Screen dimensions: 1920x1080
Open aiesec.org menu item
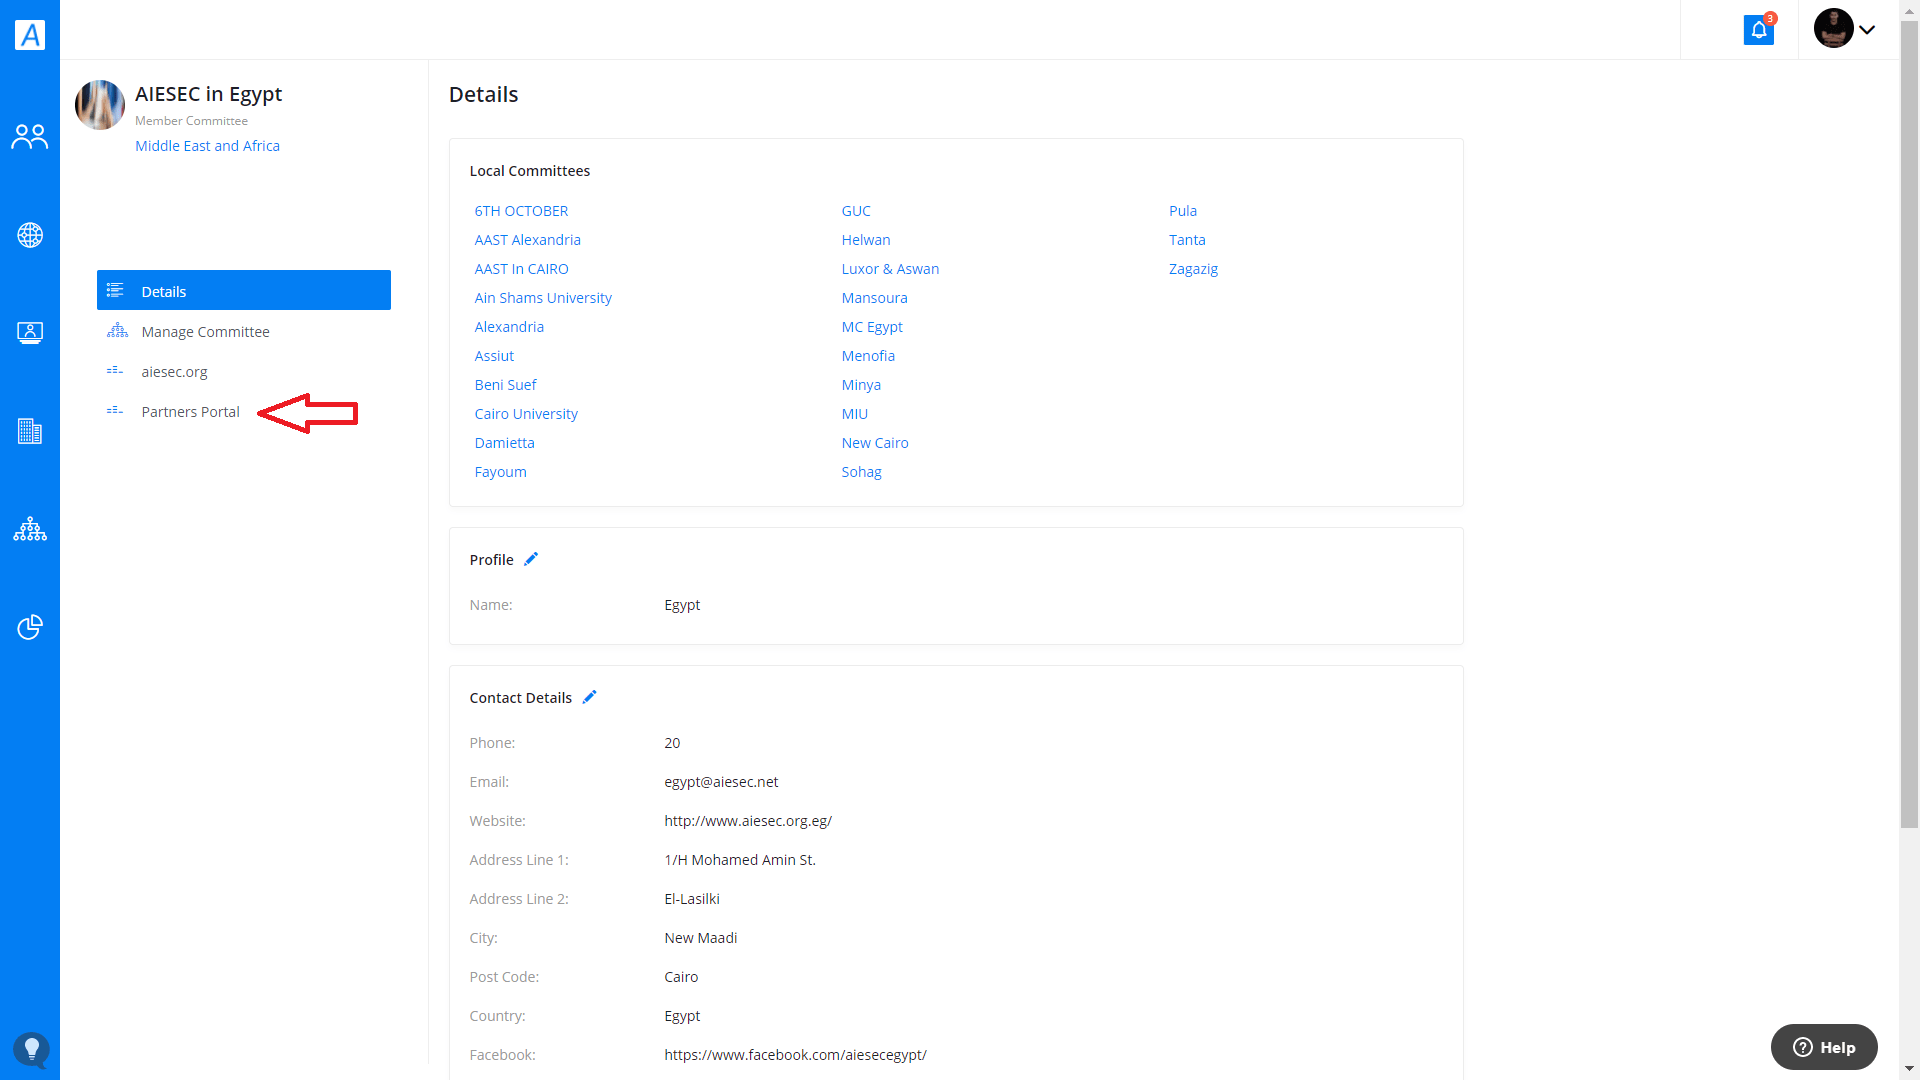174,372
